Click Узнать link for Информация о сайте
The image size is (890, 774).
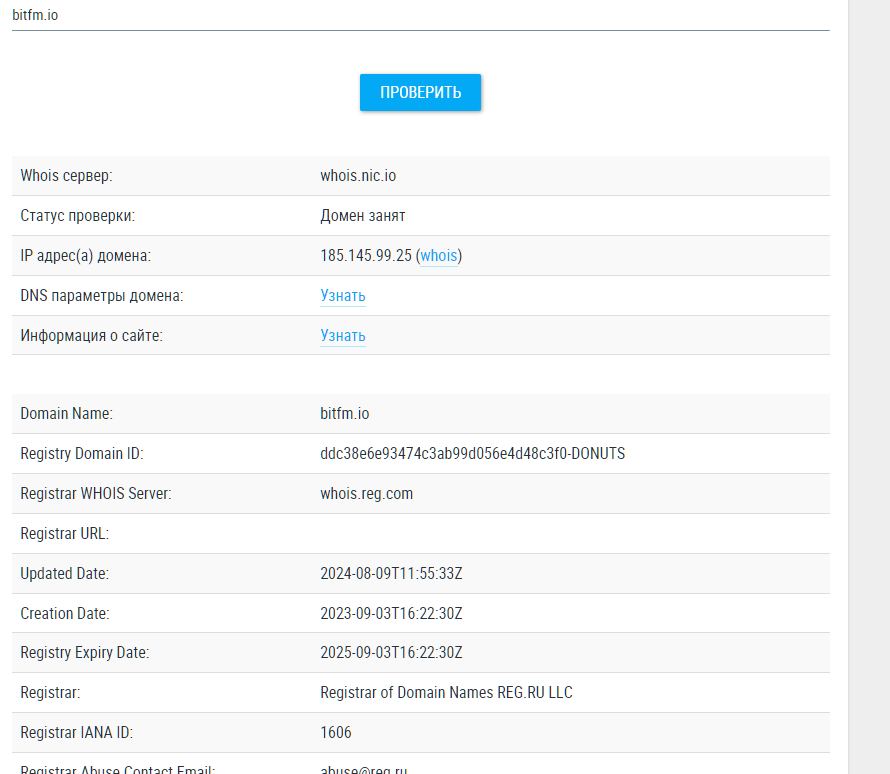[342, 335]
